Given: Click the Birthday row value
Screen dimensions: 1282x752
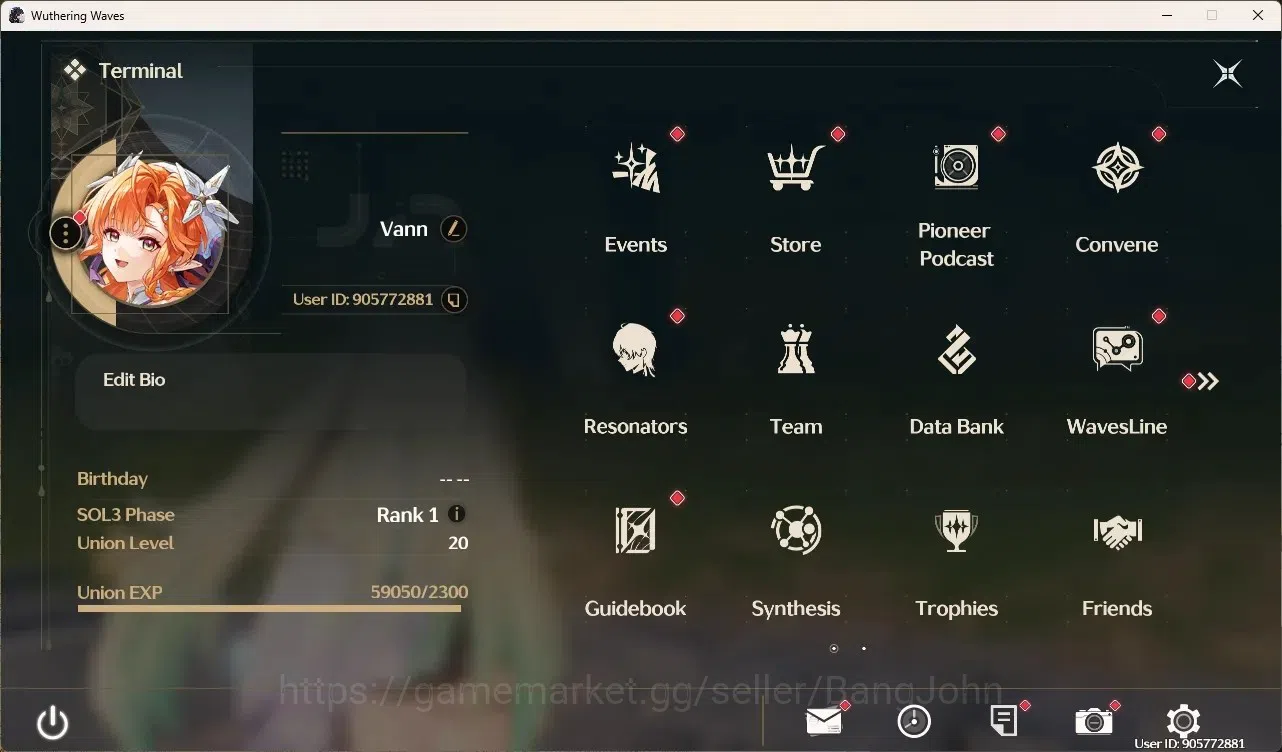Looking at the screenshot, I should point(454,479).
